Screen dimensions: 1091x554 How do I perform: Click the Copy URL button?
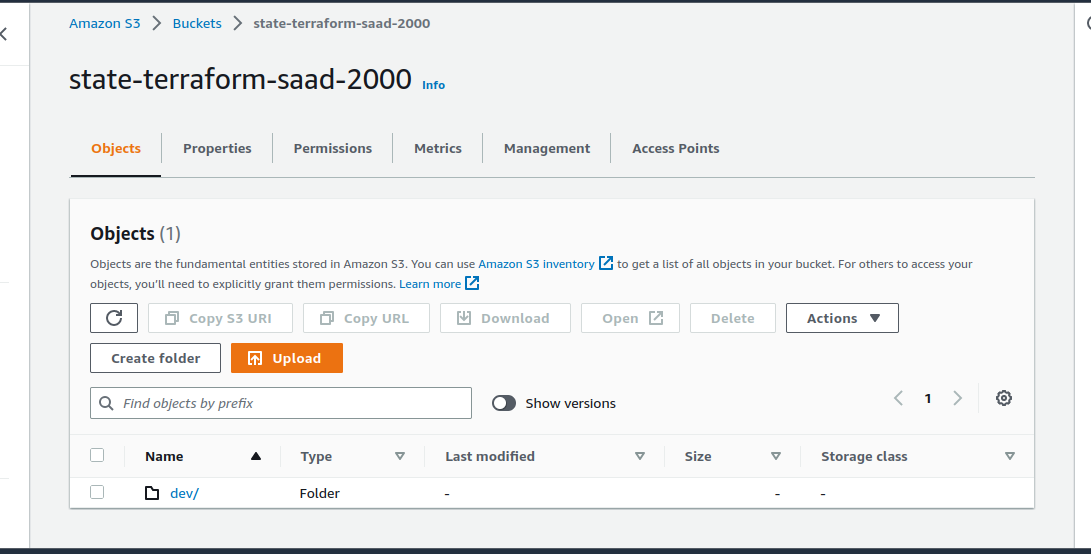(x=366, y=318)
